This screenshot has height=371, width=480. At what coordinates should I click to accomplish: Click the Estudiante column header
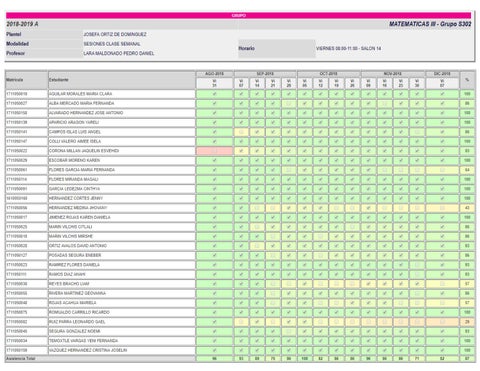[59, 80]
